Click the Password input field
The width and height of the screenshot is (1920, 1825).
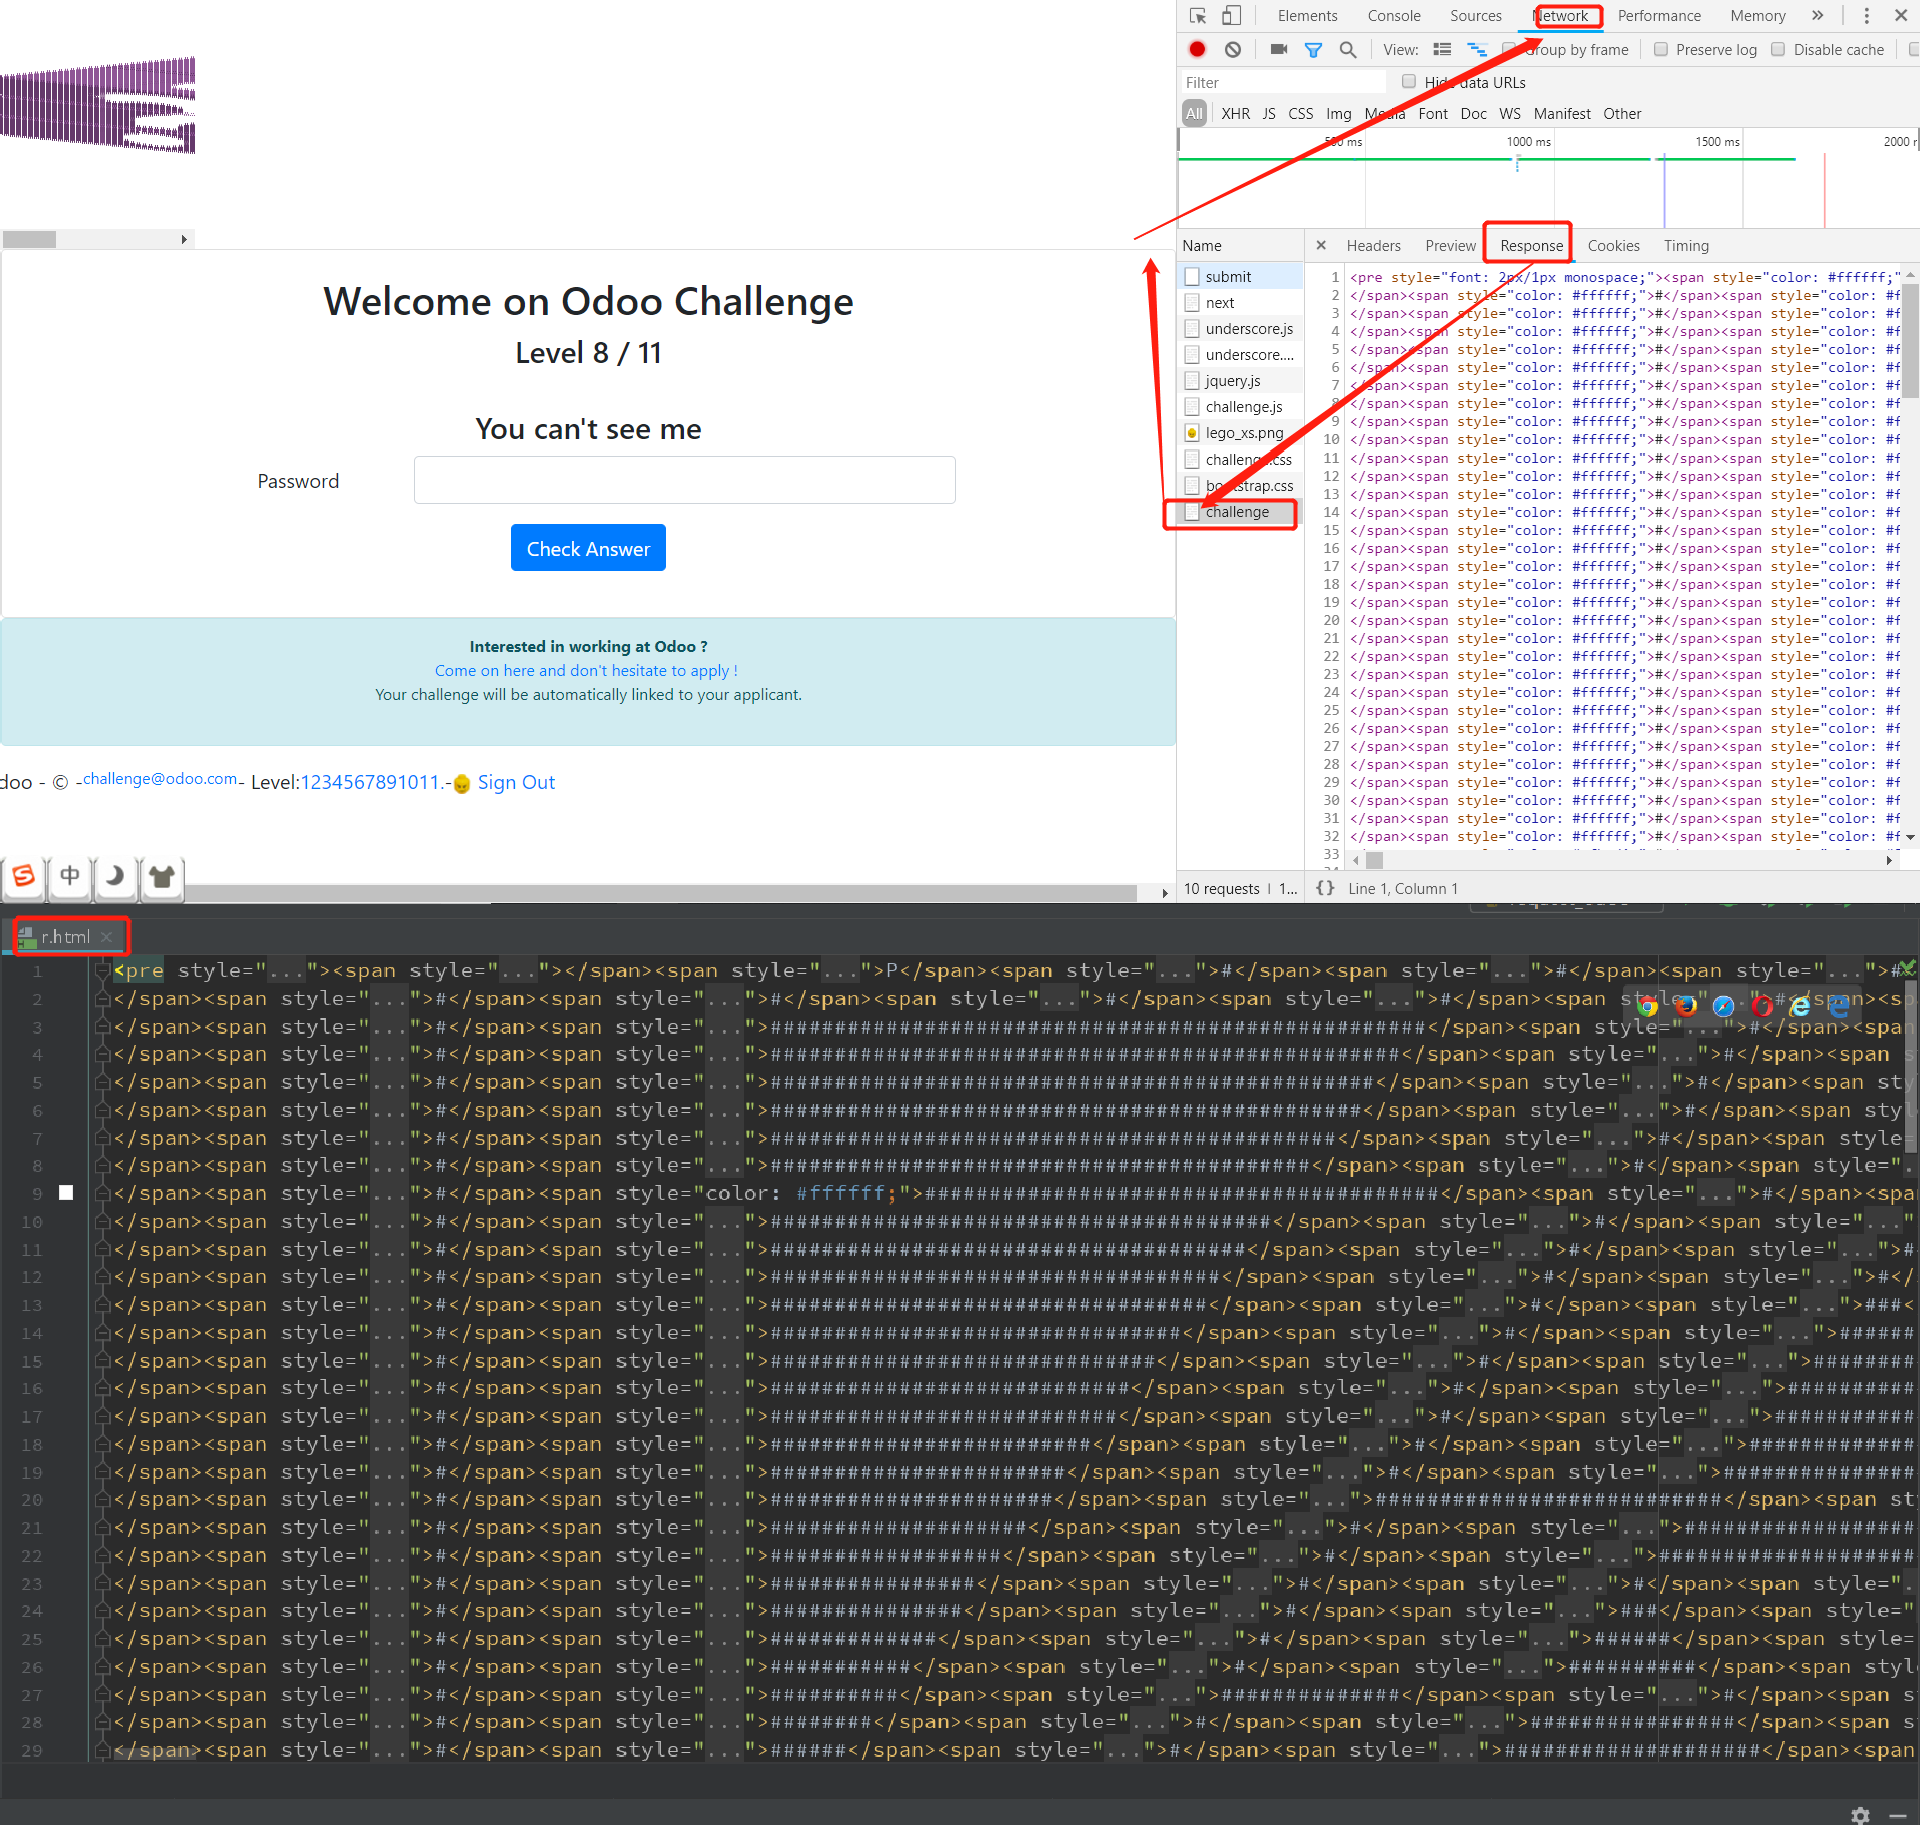tap(684, 481)
